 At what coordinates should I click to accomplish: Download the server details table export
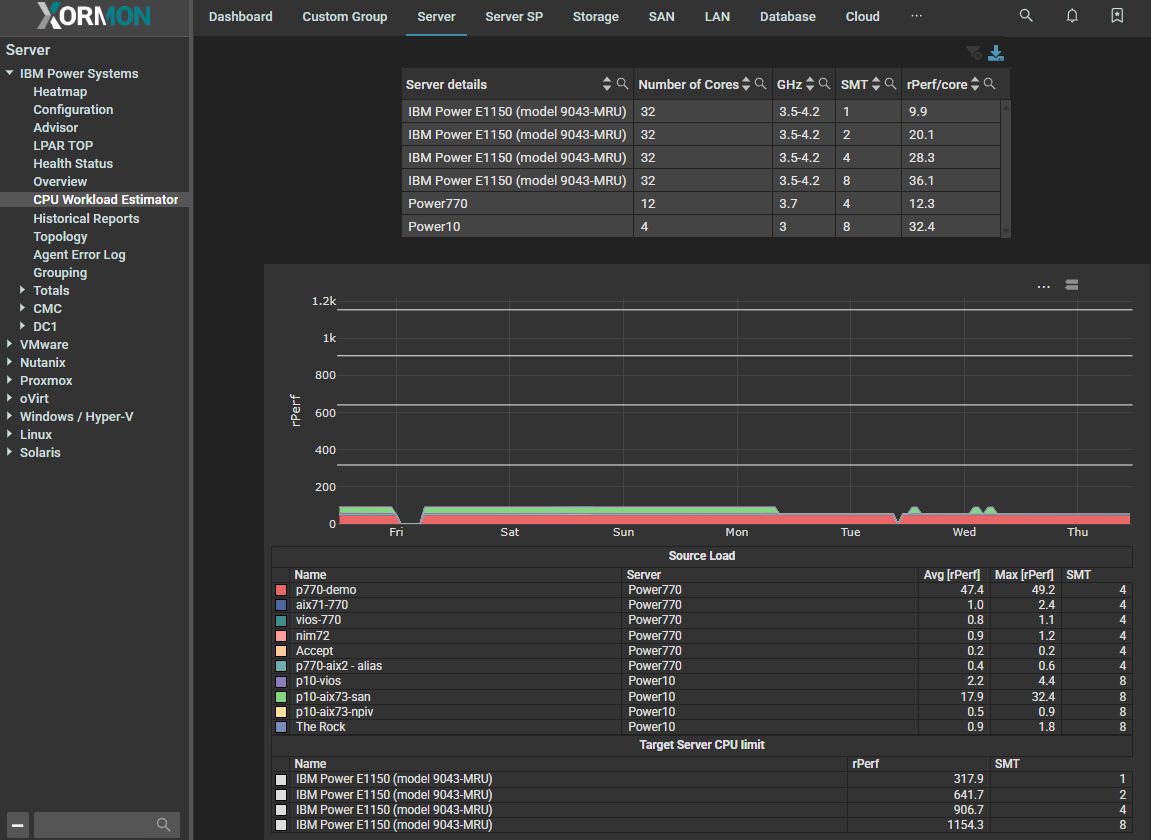(996, 54)
